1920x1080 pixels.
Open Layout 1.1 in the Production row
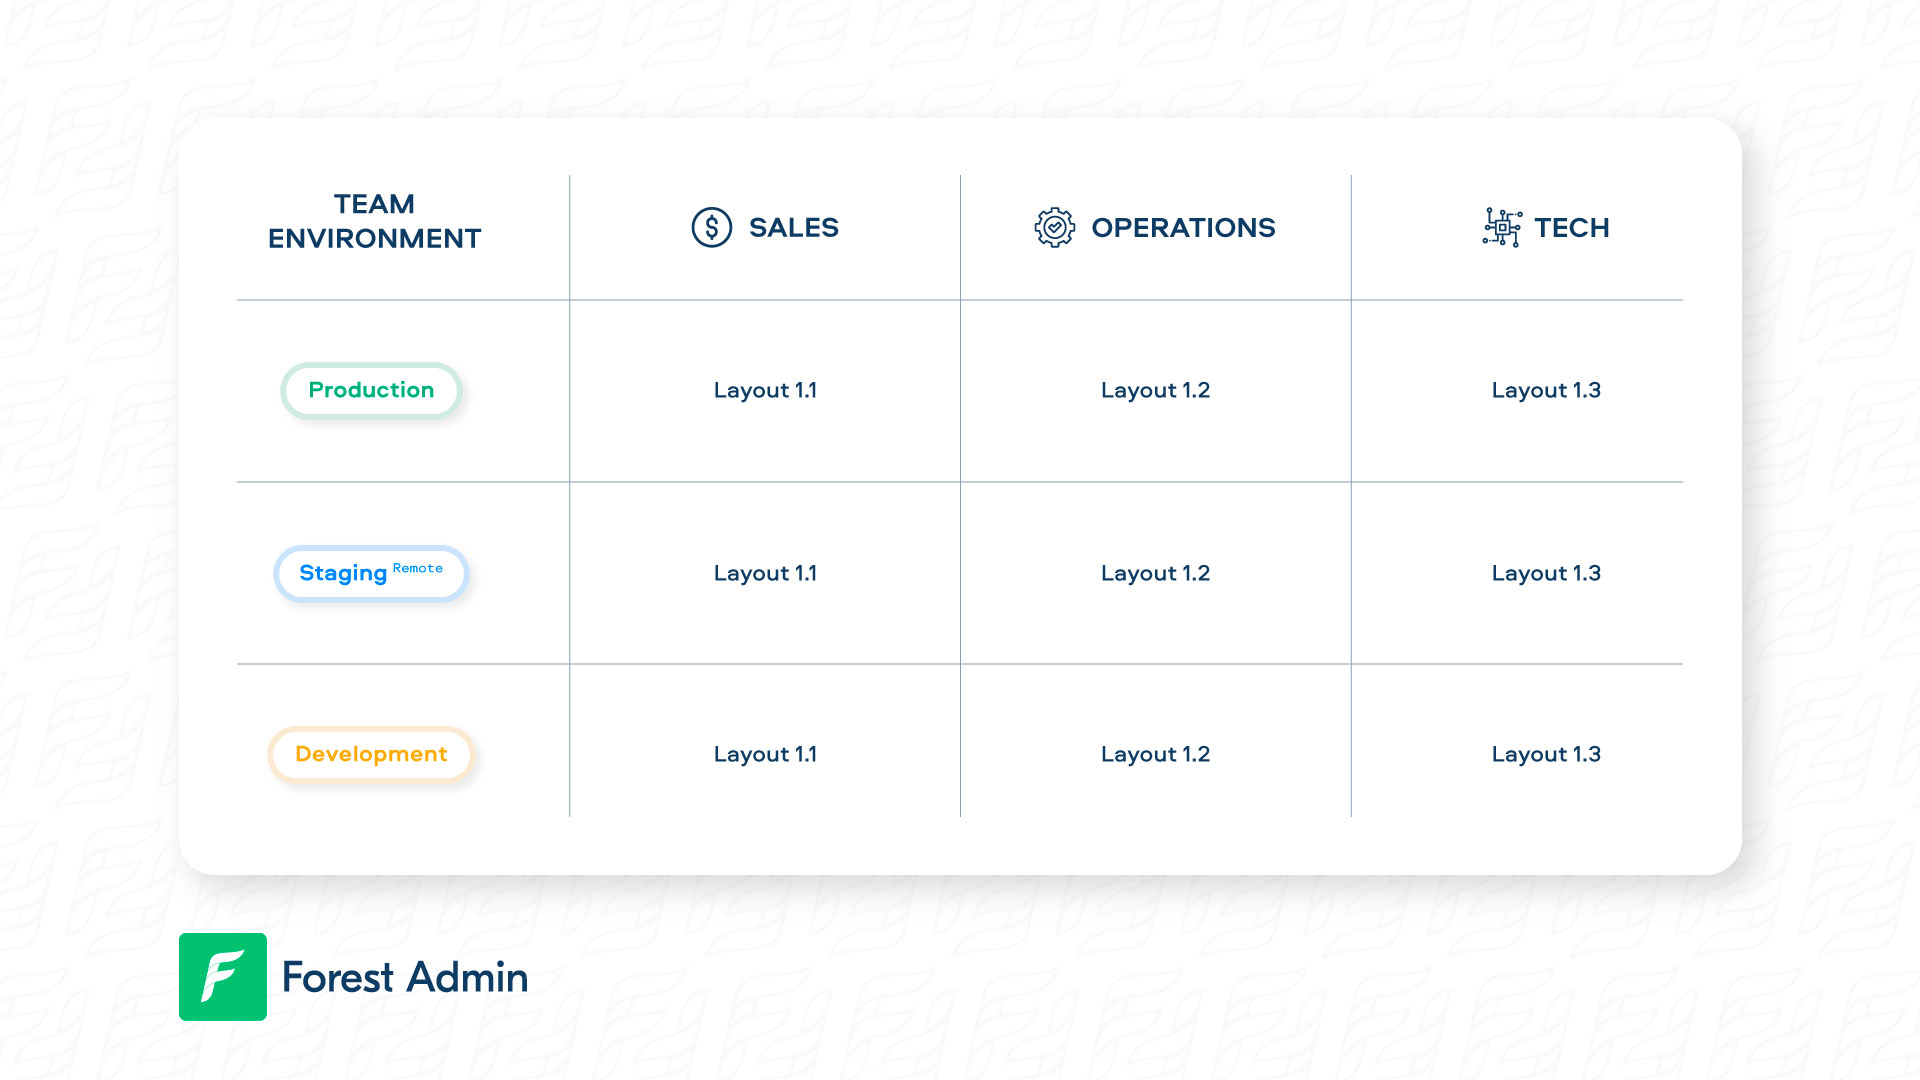click(765, 390)
